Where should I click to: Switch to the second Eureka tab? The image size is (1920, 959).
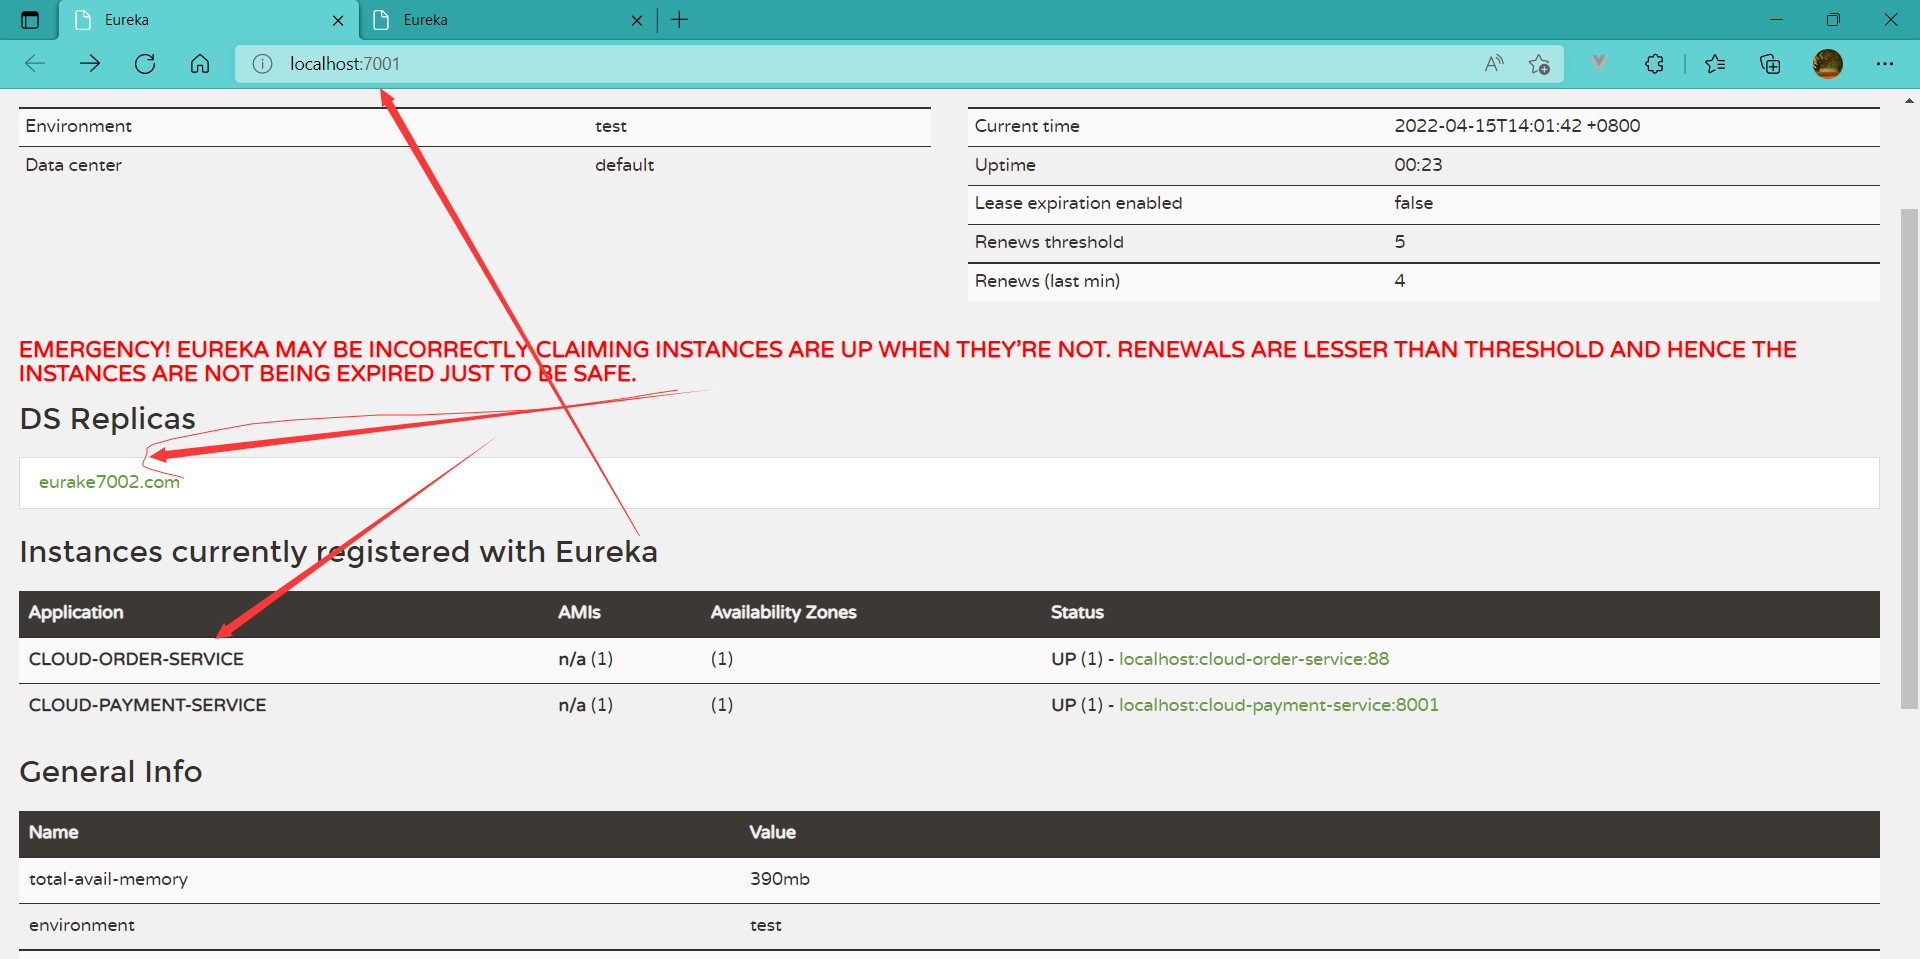point(508,20)
